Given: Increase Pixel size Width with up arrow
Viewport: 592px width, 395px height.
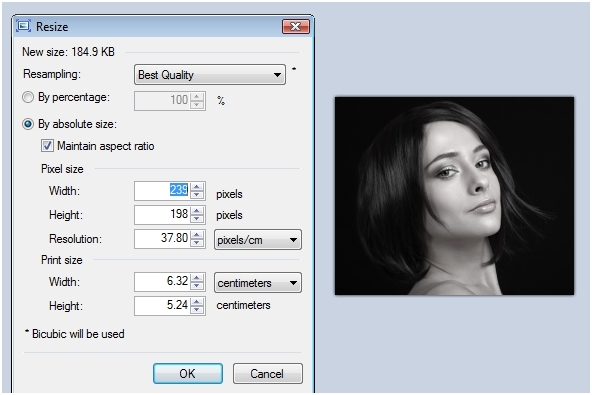Looking at the screenshot, I should [197, 187].
